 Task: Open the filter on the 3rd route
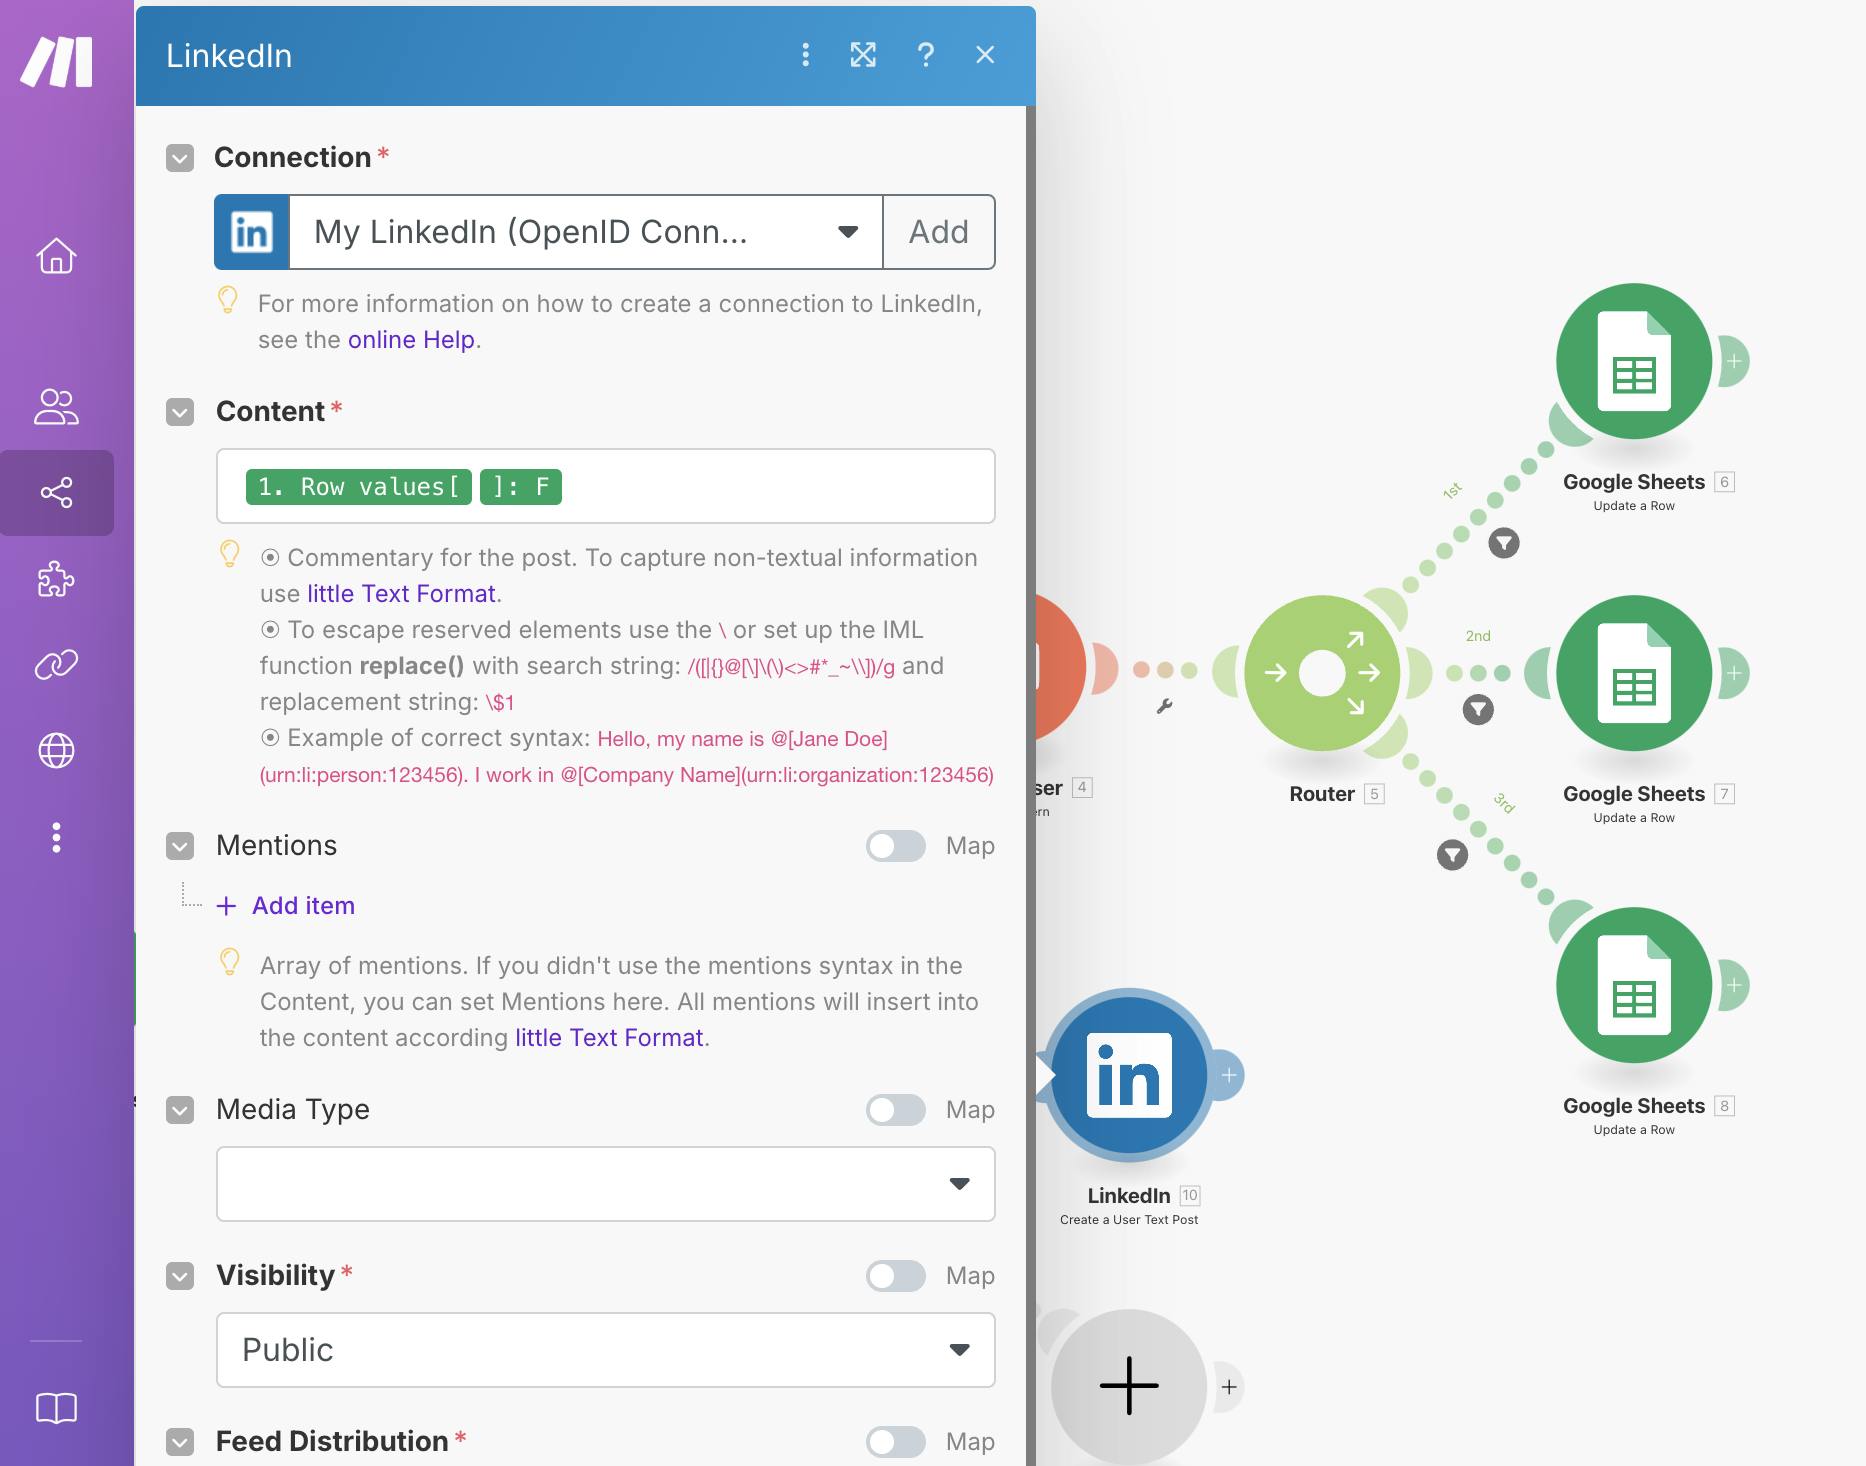point(1452,855)
